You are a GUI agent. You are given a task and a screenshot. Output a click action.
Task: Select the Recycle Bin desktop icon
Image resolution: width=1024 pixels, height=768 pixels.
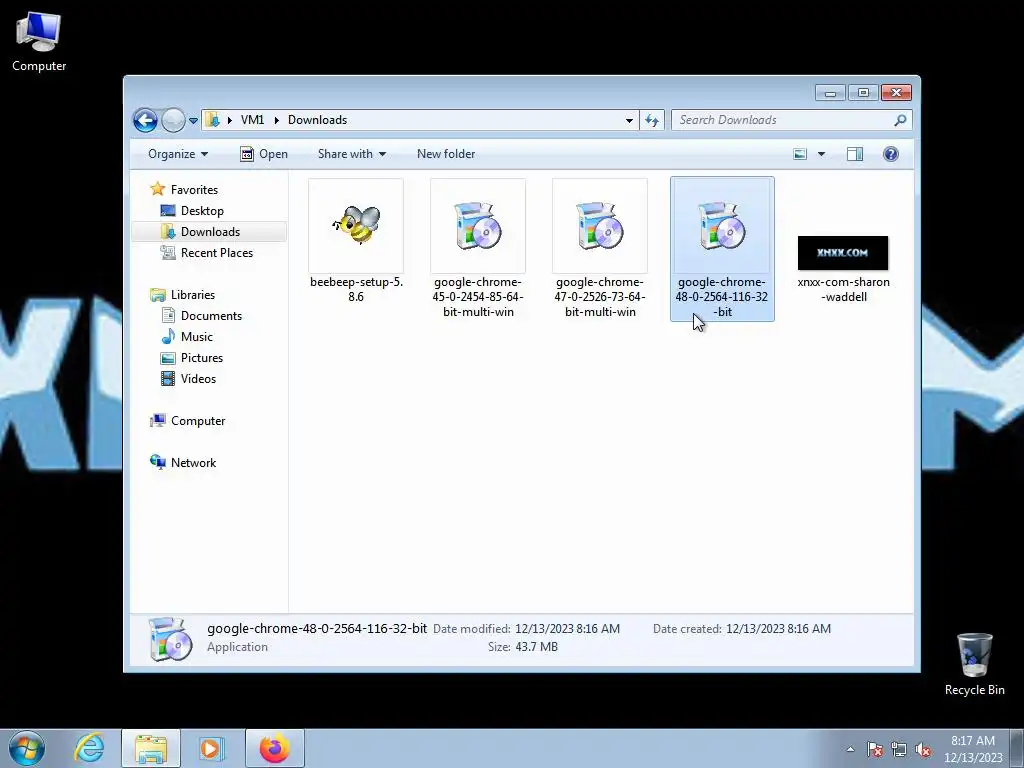coord(974,664)
